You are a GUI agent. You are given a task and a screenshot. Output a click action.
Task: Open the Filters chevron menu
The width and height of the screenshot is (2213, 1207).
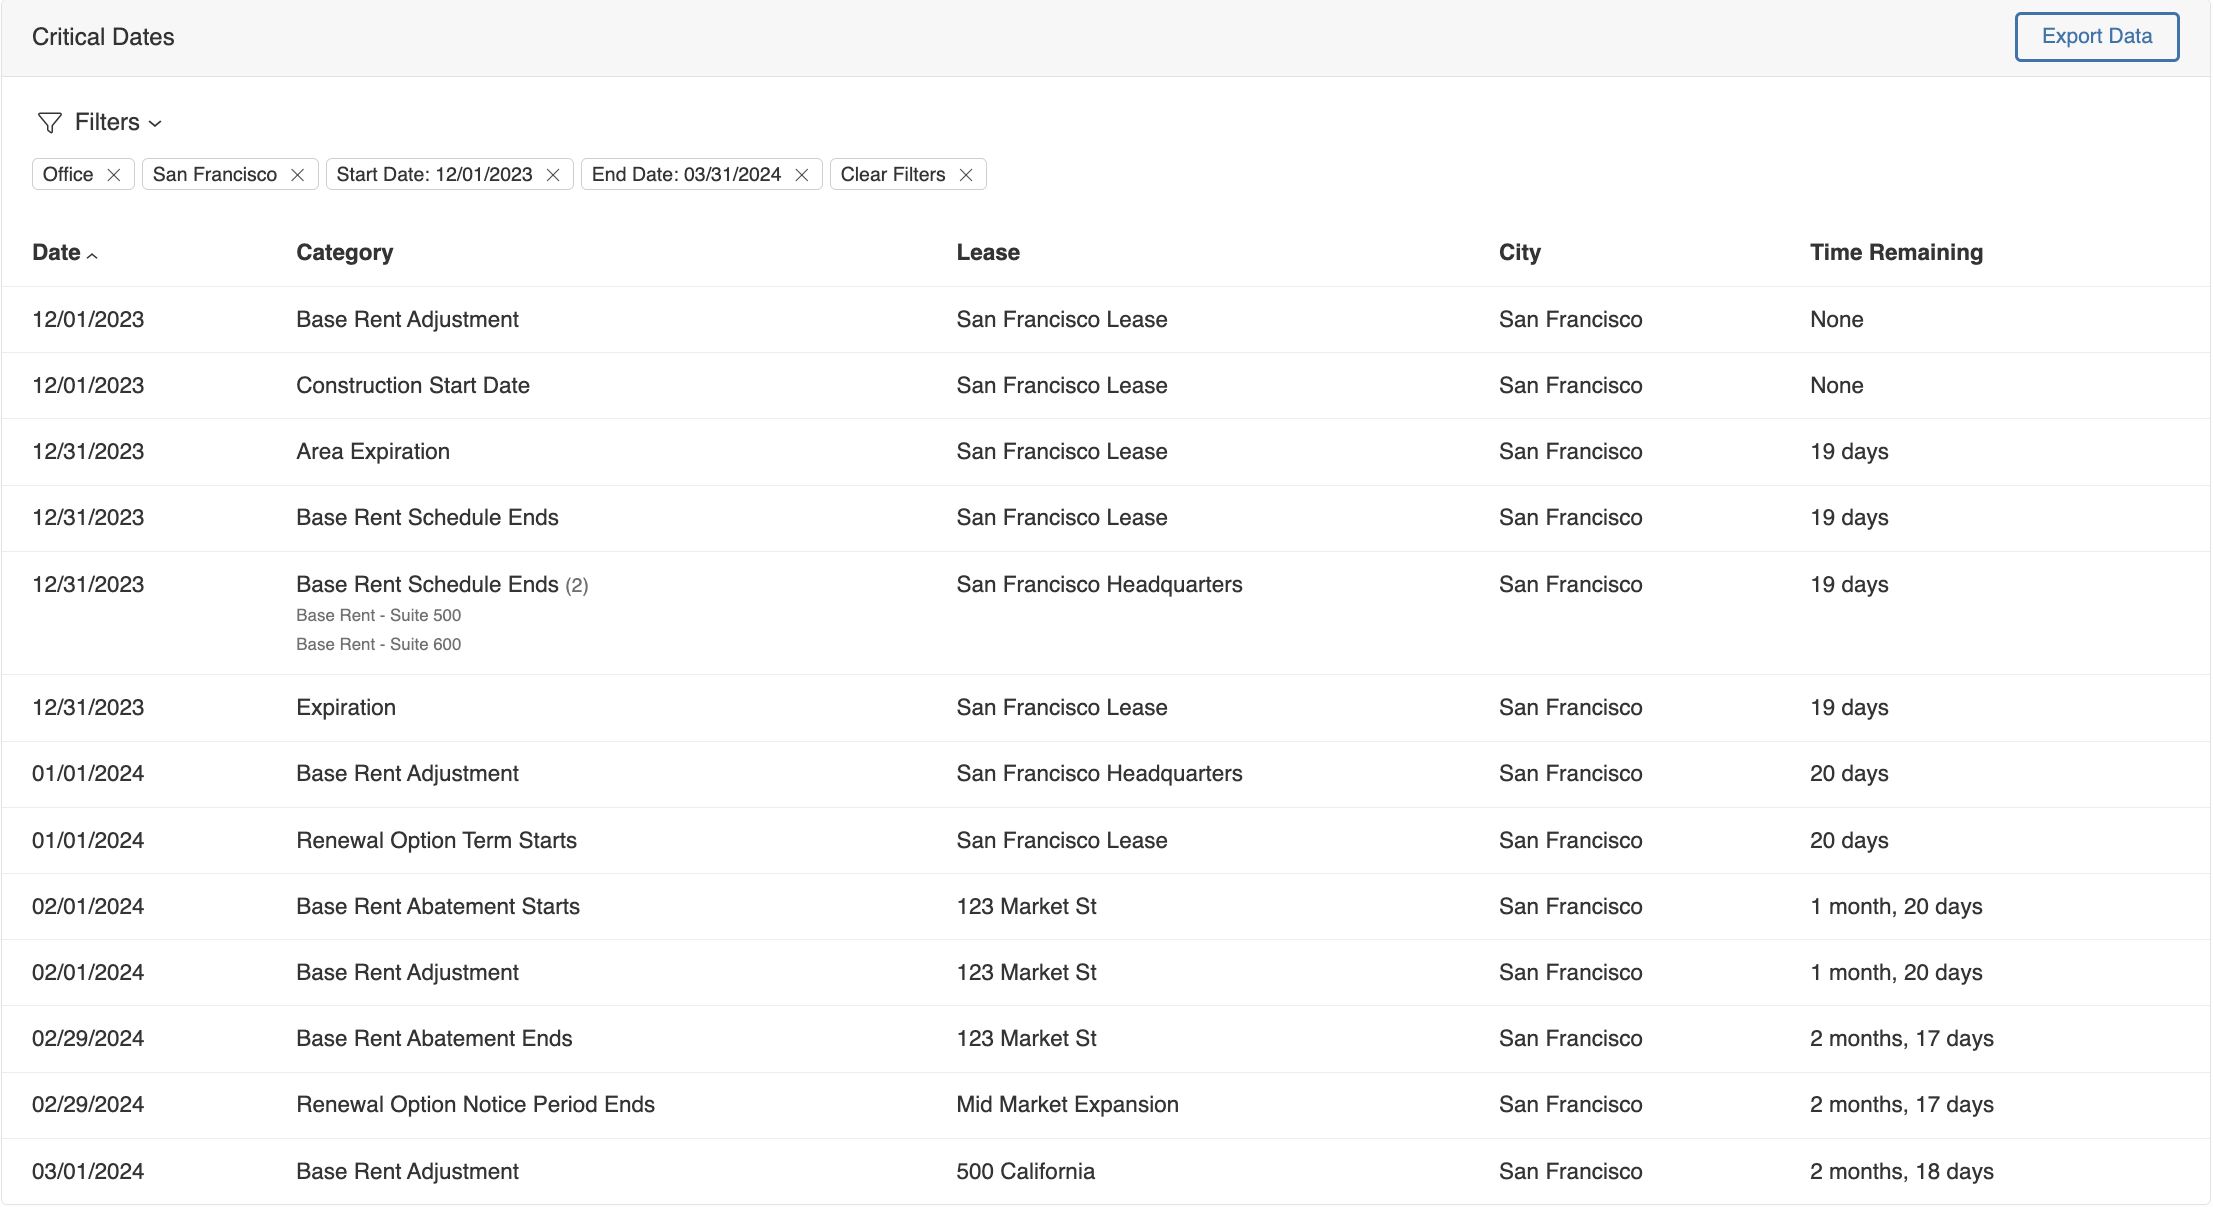(x=156, y=124)
